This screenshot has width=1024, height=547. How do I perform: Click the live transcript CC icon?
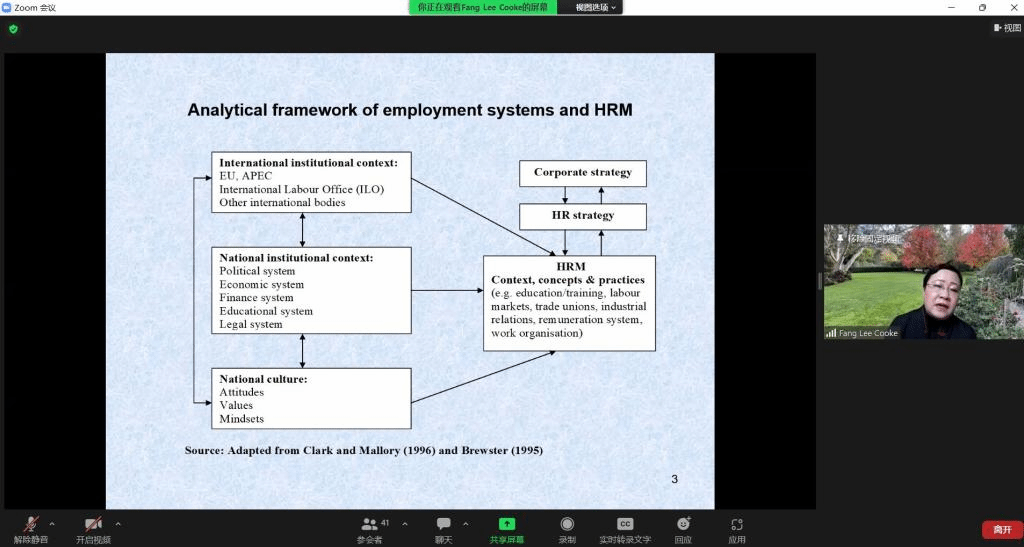[625, 525]
